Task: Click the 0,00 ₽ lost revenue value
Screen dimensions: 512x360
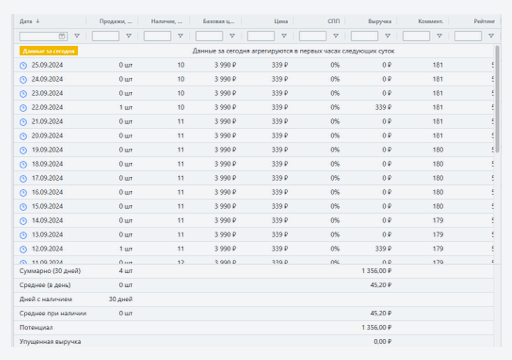Action: point(383,342)
